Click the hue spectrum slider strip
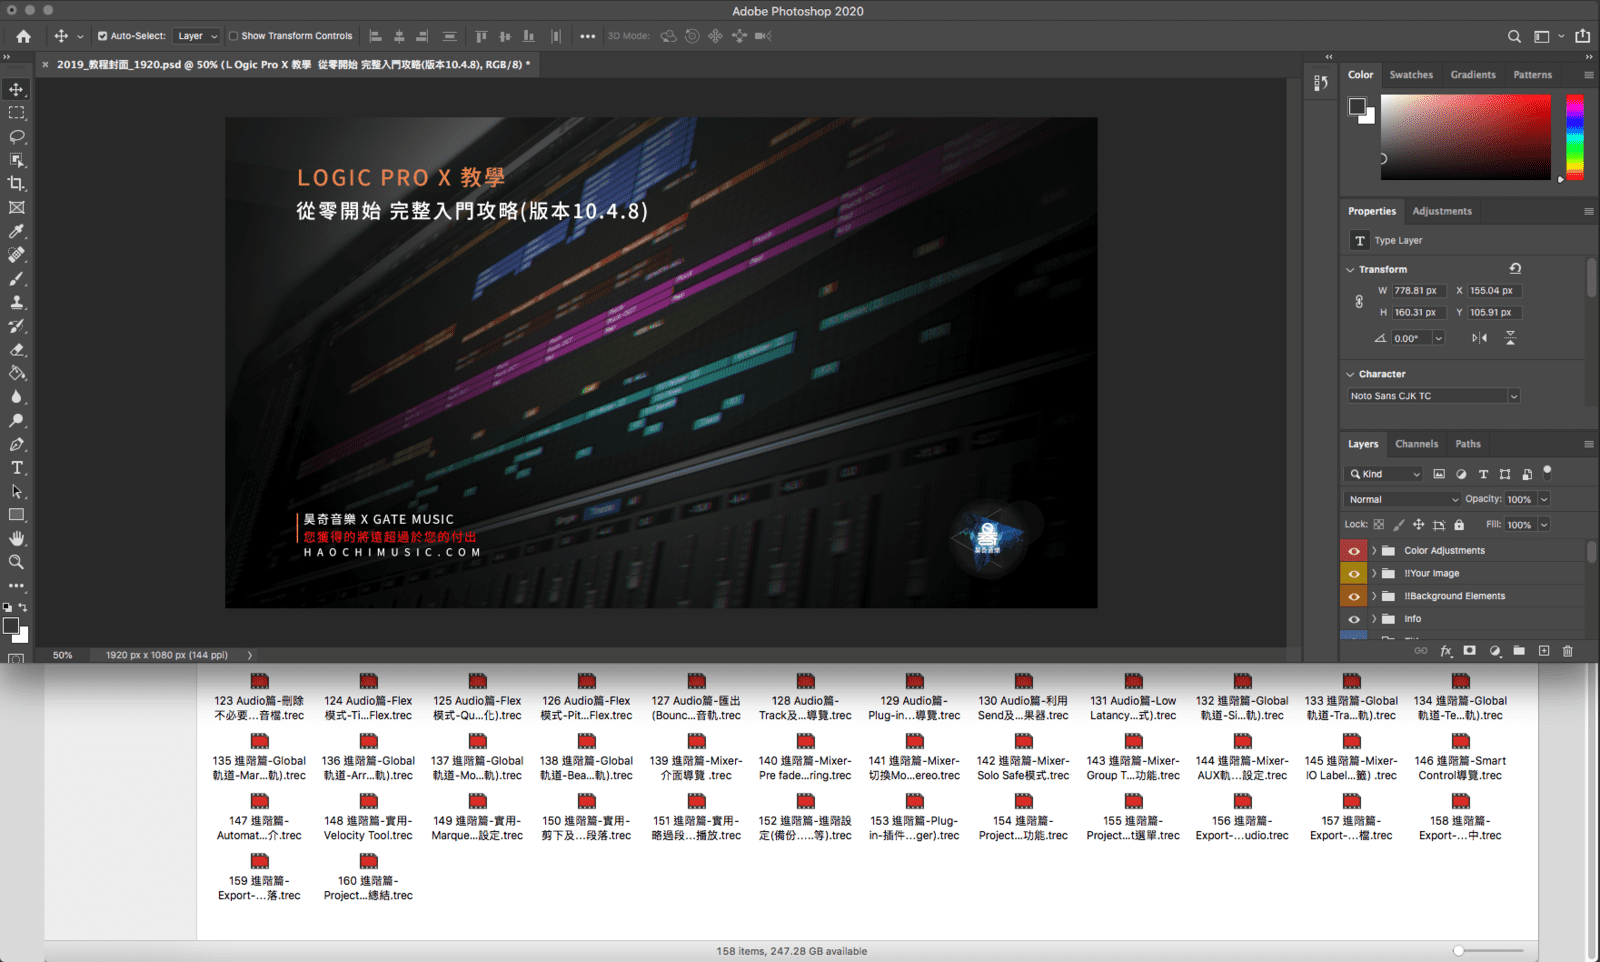The width and height of the screenshot is (1600, 962). click(1575, 138)
